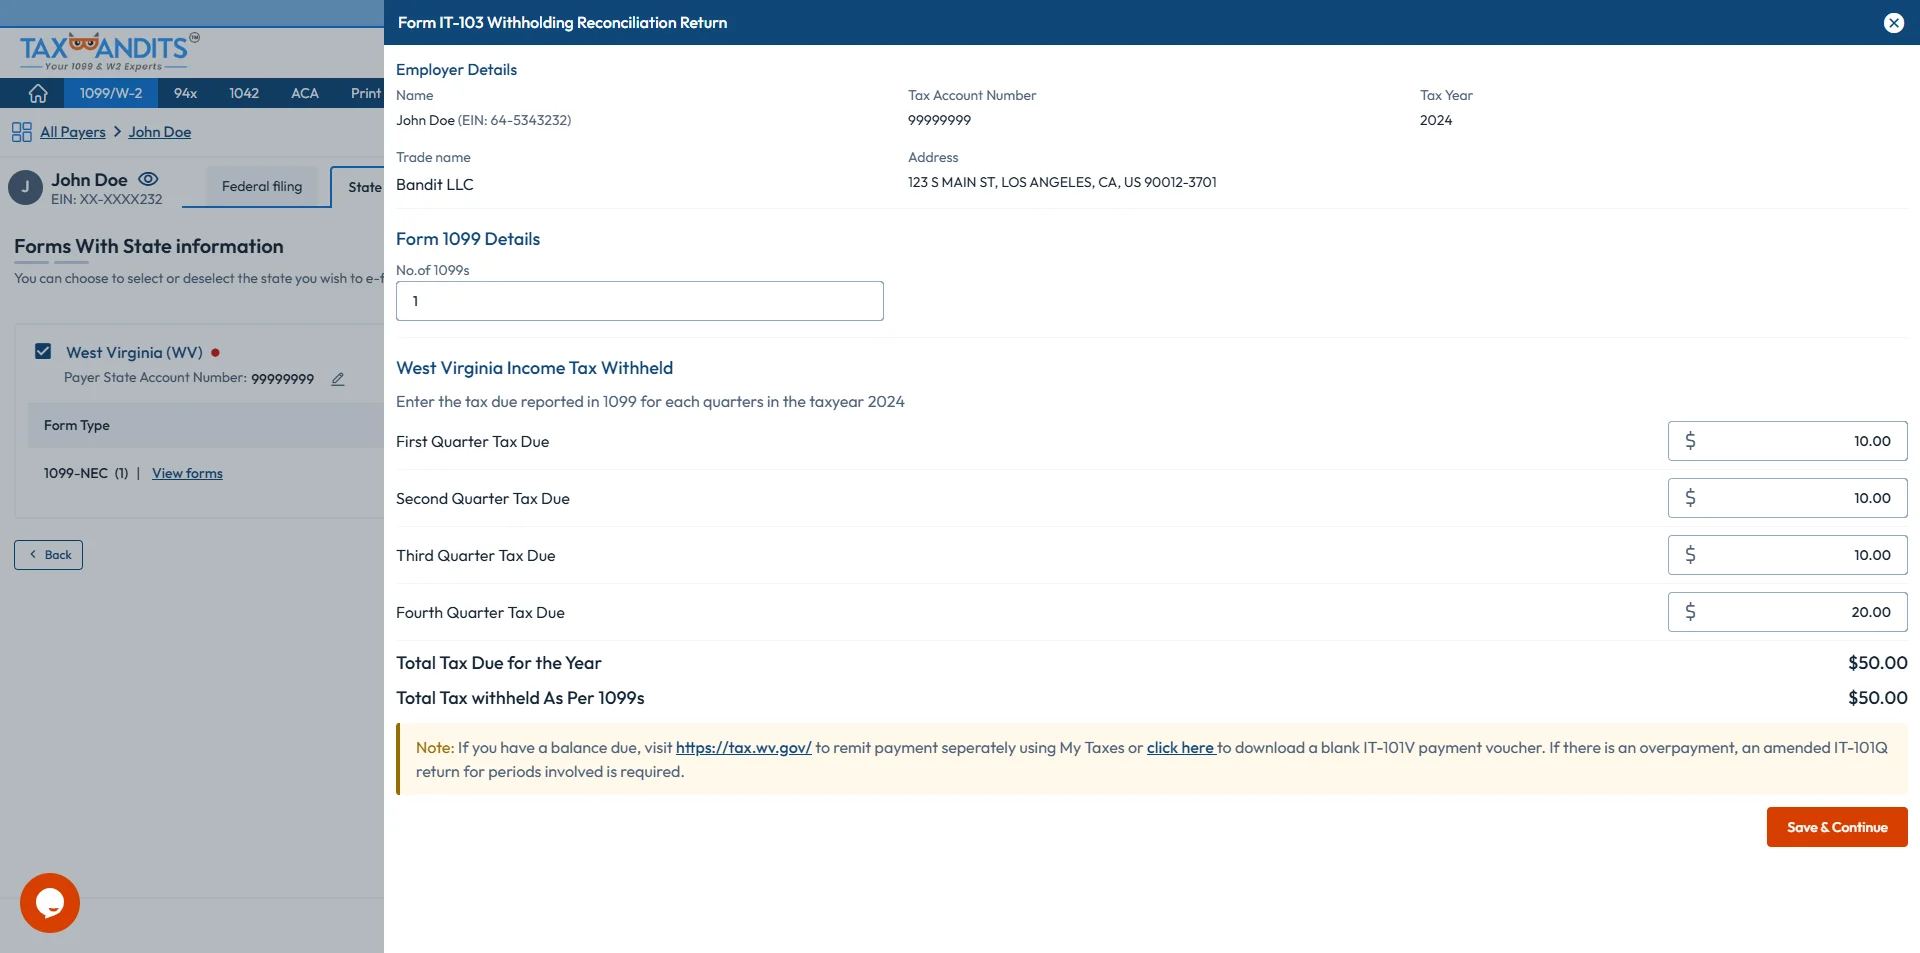Click Save & Continue button
Image resolution: width=1920 pixels, height=953 pixels.
click(x=1837, y=827)
